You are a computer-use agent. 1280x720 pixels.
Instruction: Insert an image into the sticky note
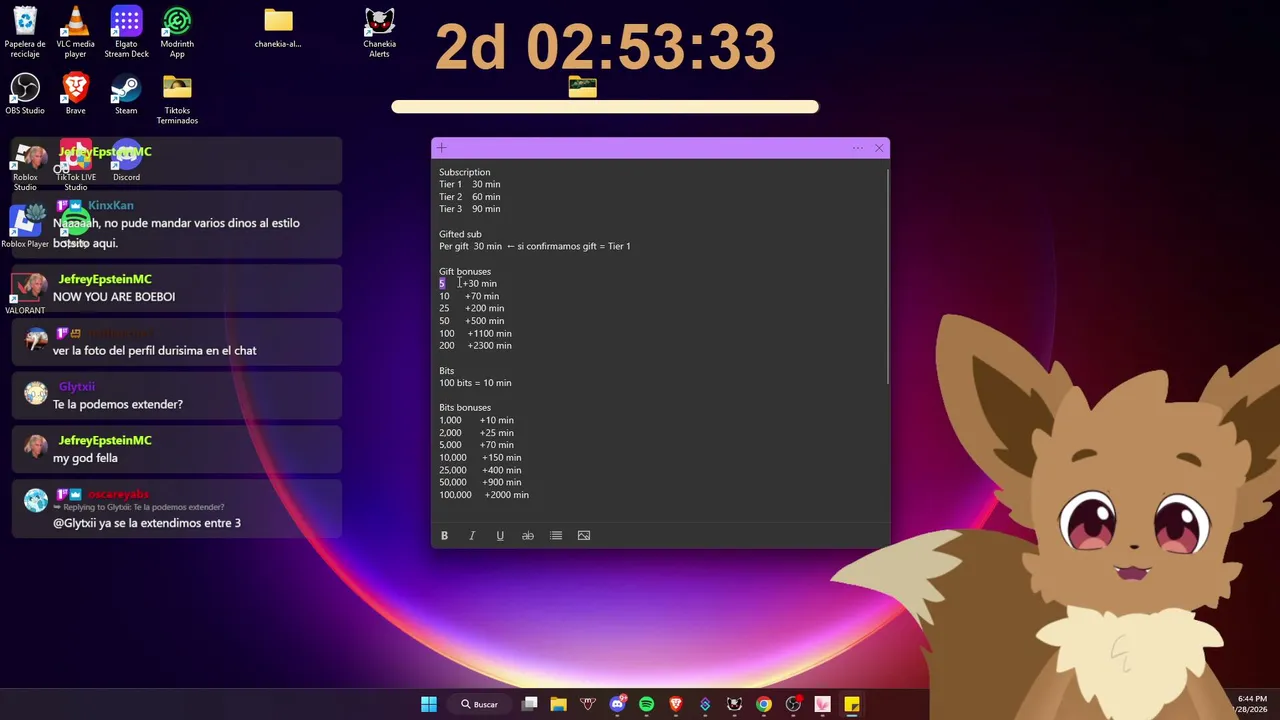coord(584,536)
